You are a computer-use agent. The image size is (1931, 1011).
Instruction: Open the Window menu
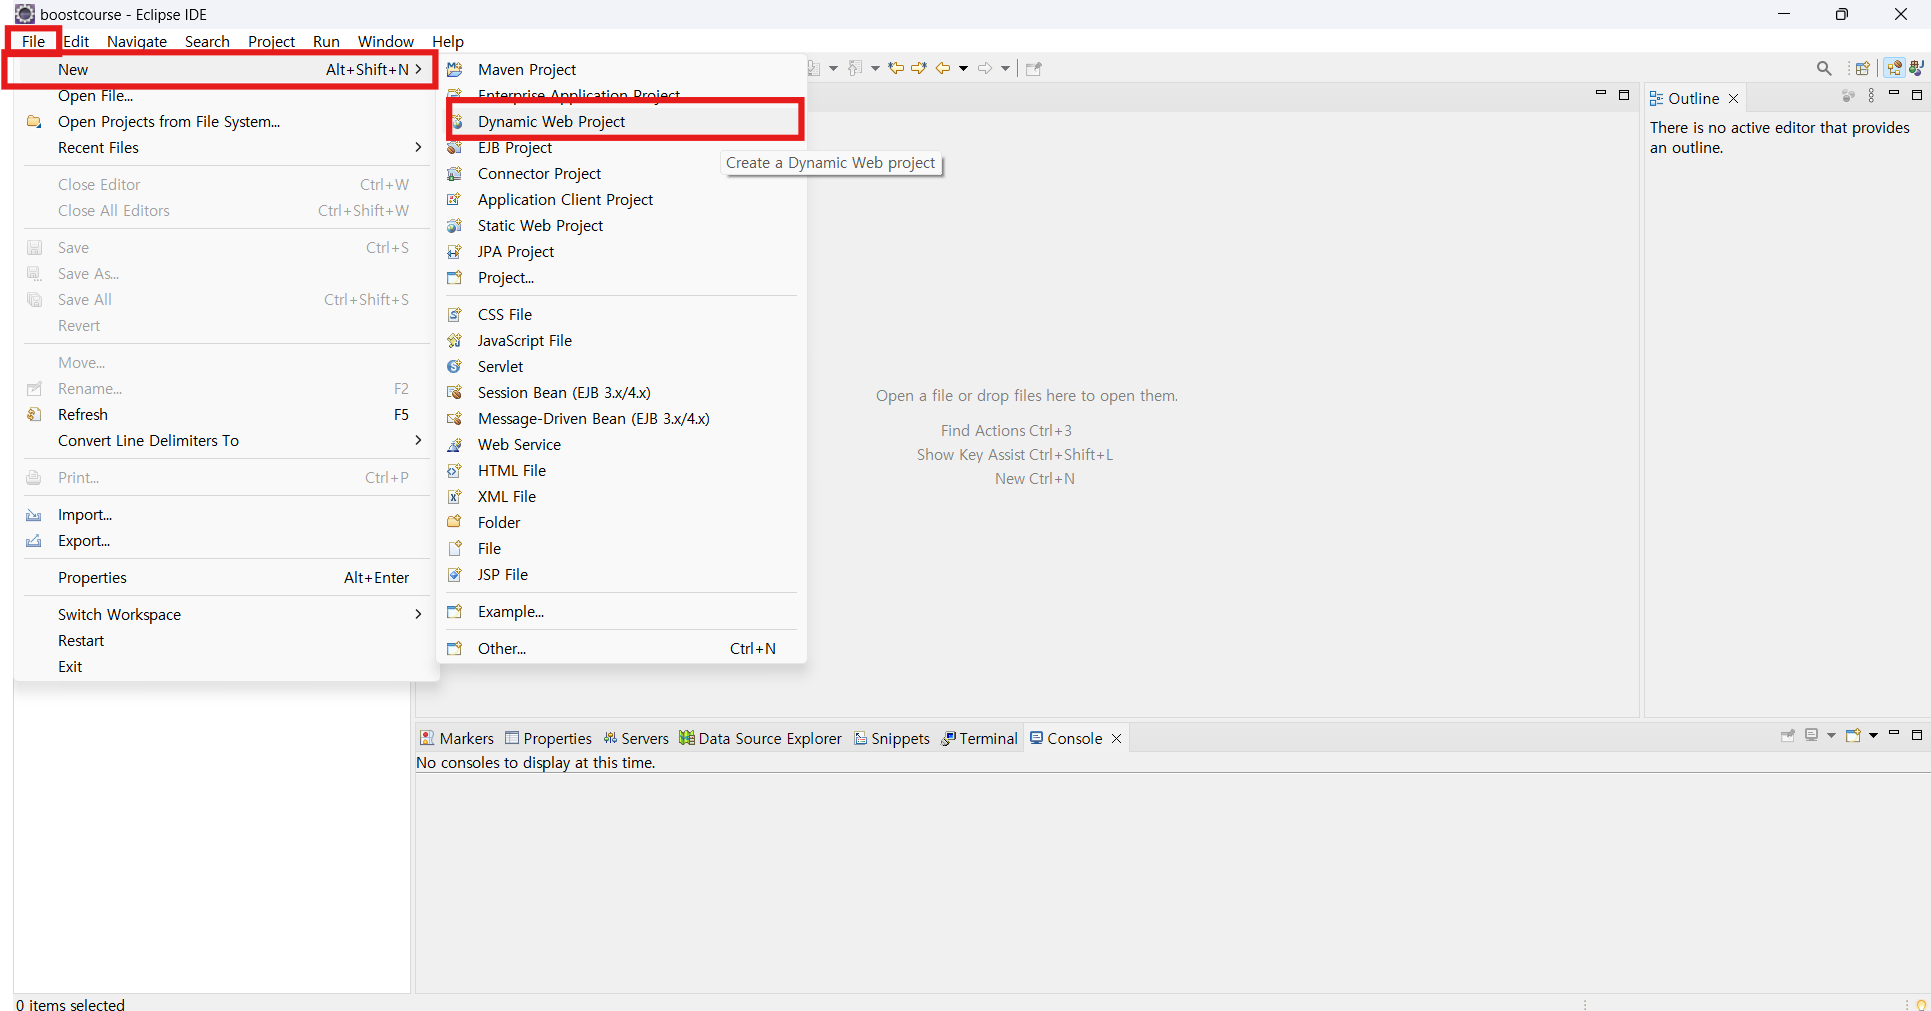pos(385,41)
